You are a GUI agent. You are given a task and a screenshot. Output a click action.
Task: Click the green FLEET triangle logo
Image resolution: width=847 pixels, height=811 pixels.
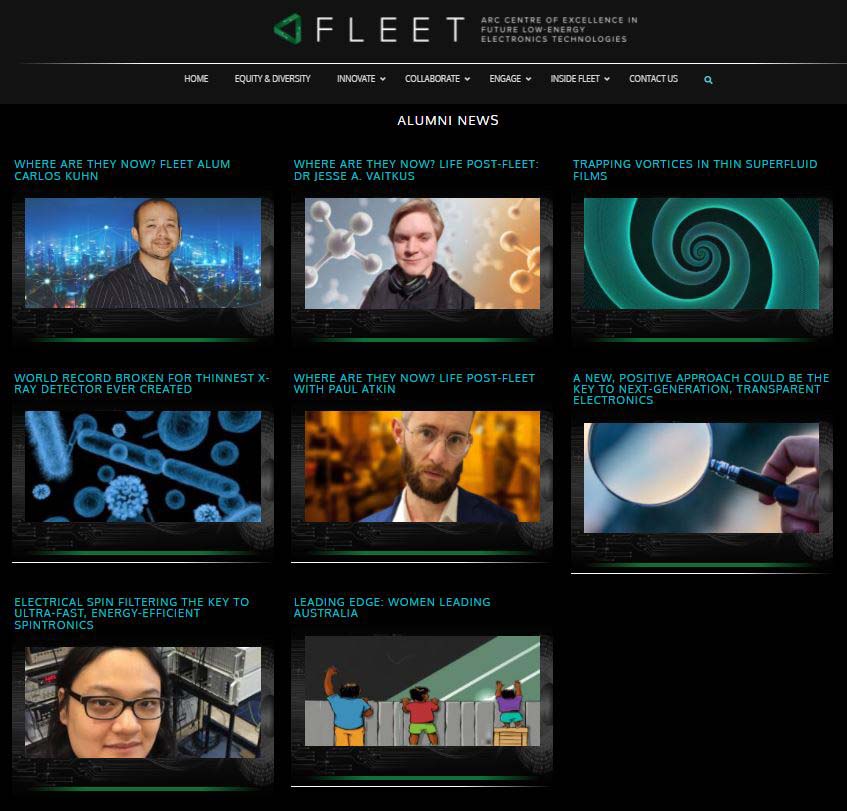287,29
